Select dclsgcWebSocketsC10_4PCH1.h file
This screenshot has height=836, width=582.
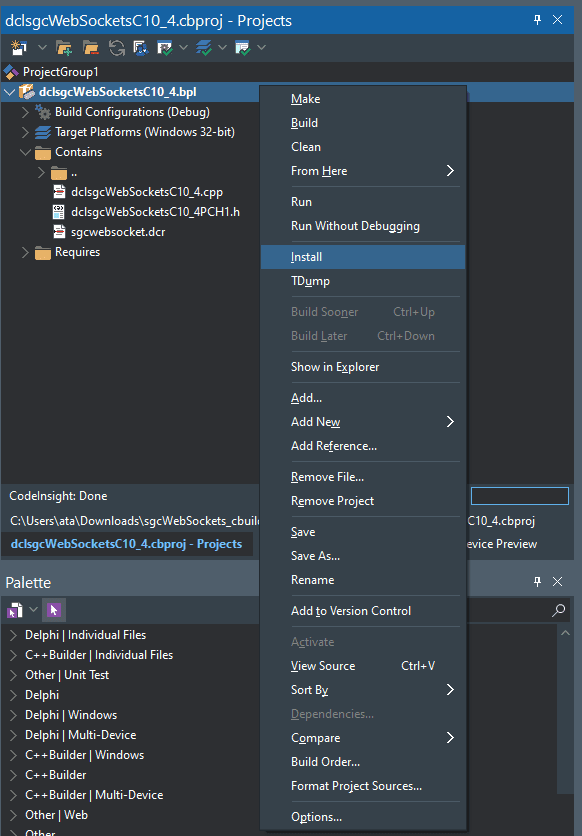click(155, 212)
